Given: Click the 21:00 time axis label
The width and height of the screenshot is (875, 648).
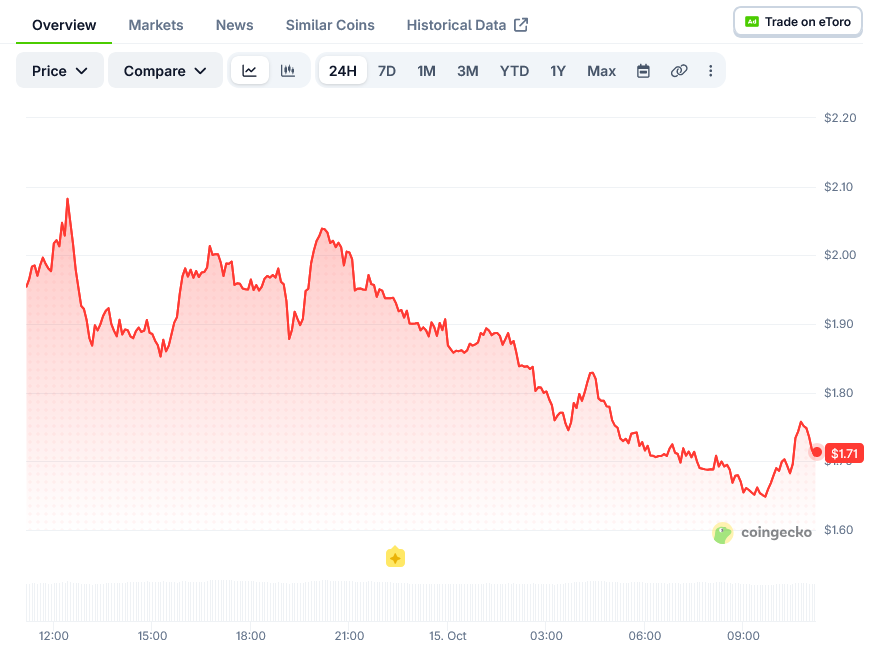Looking at the screenshot, I should click(x=349, y=636).
